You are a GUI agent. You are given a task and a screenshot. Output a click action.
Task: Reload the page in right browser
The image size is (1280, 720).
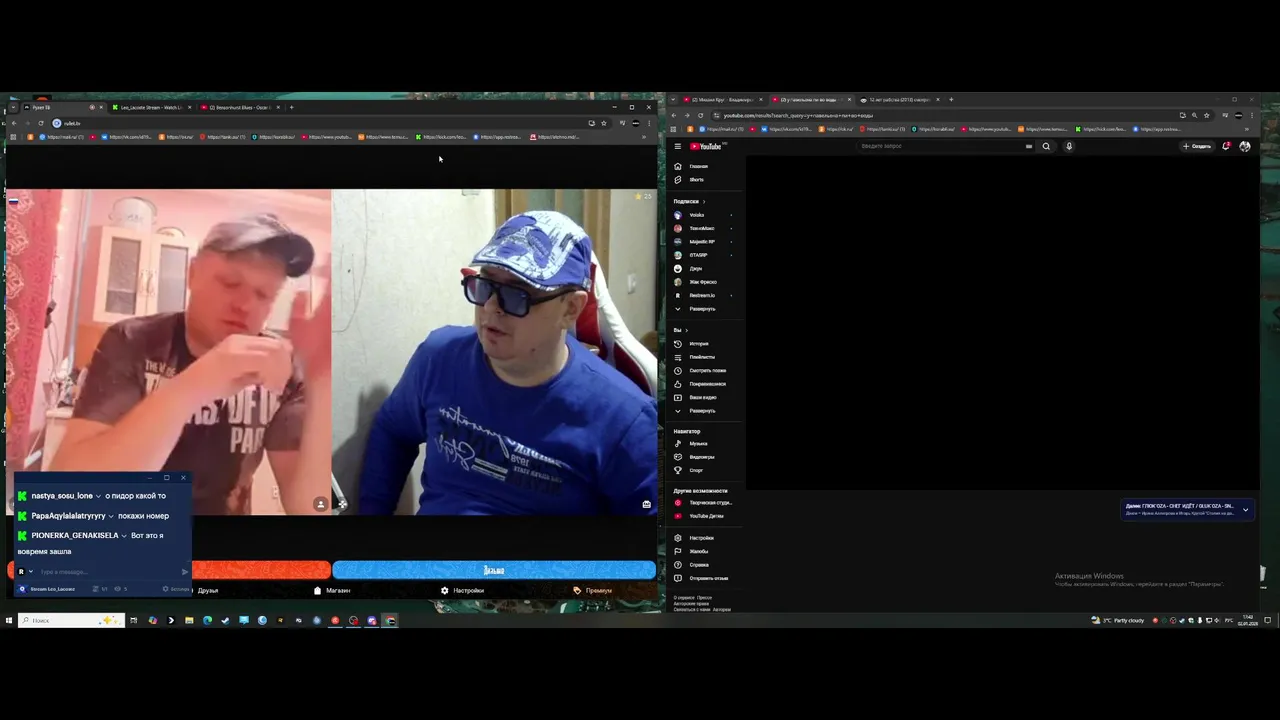point(700,116)
